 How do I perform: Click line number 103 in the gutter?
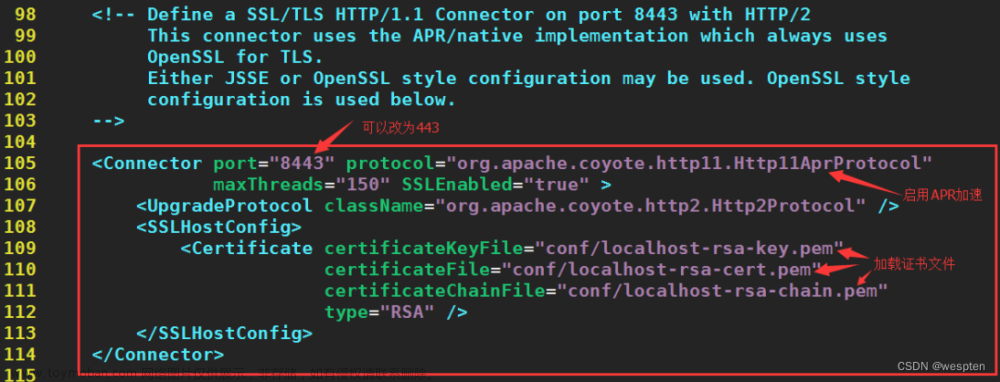19,121
